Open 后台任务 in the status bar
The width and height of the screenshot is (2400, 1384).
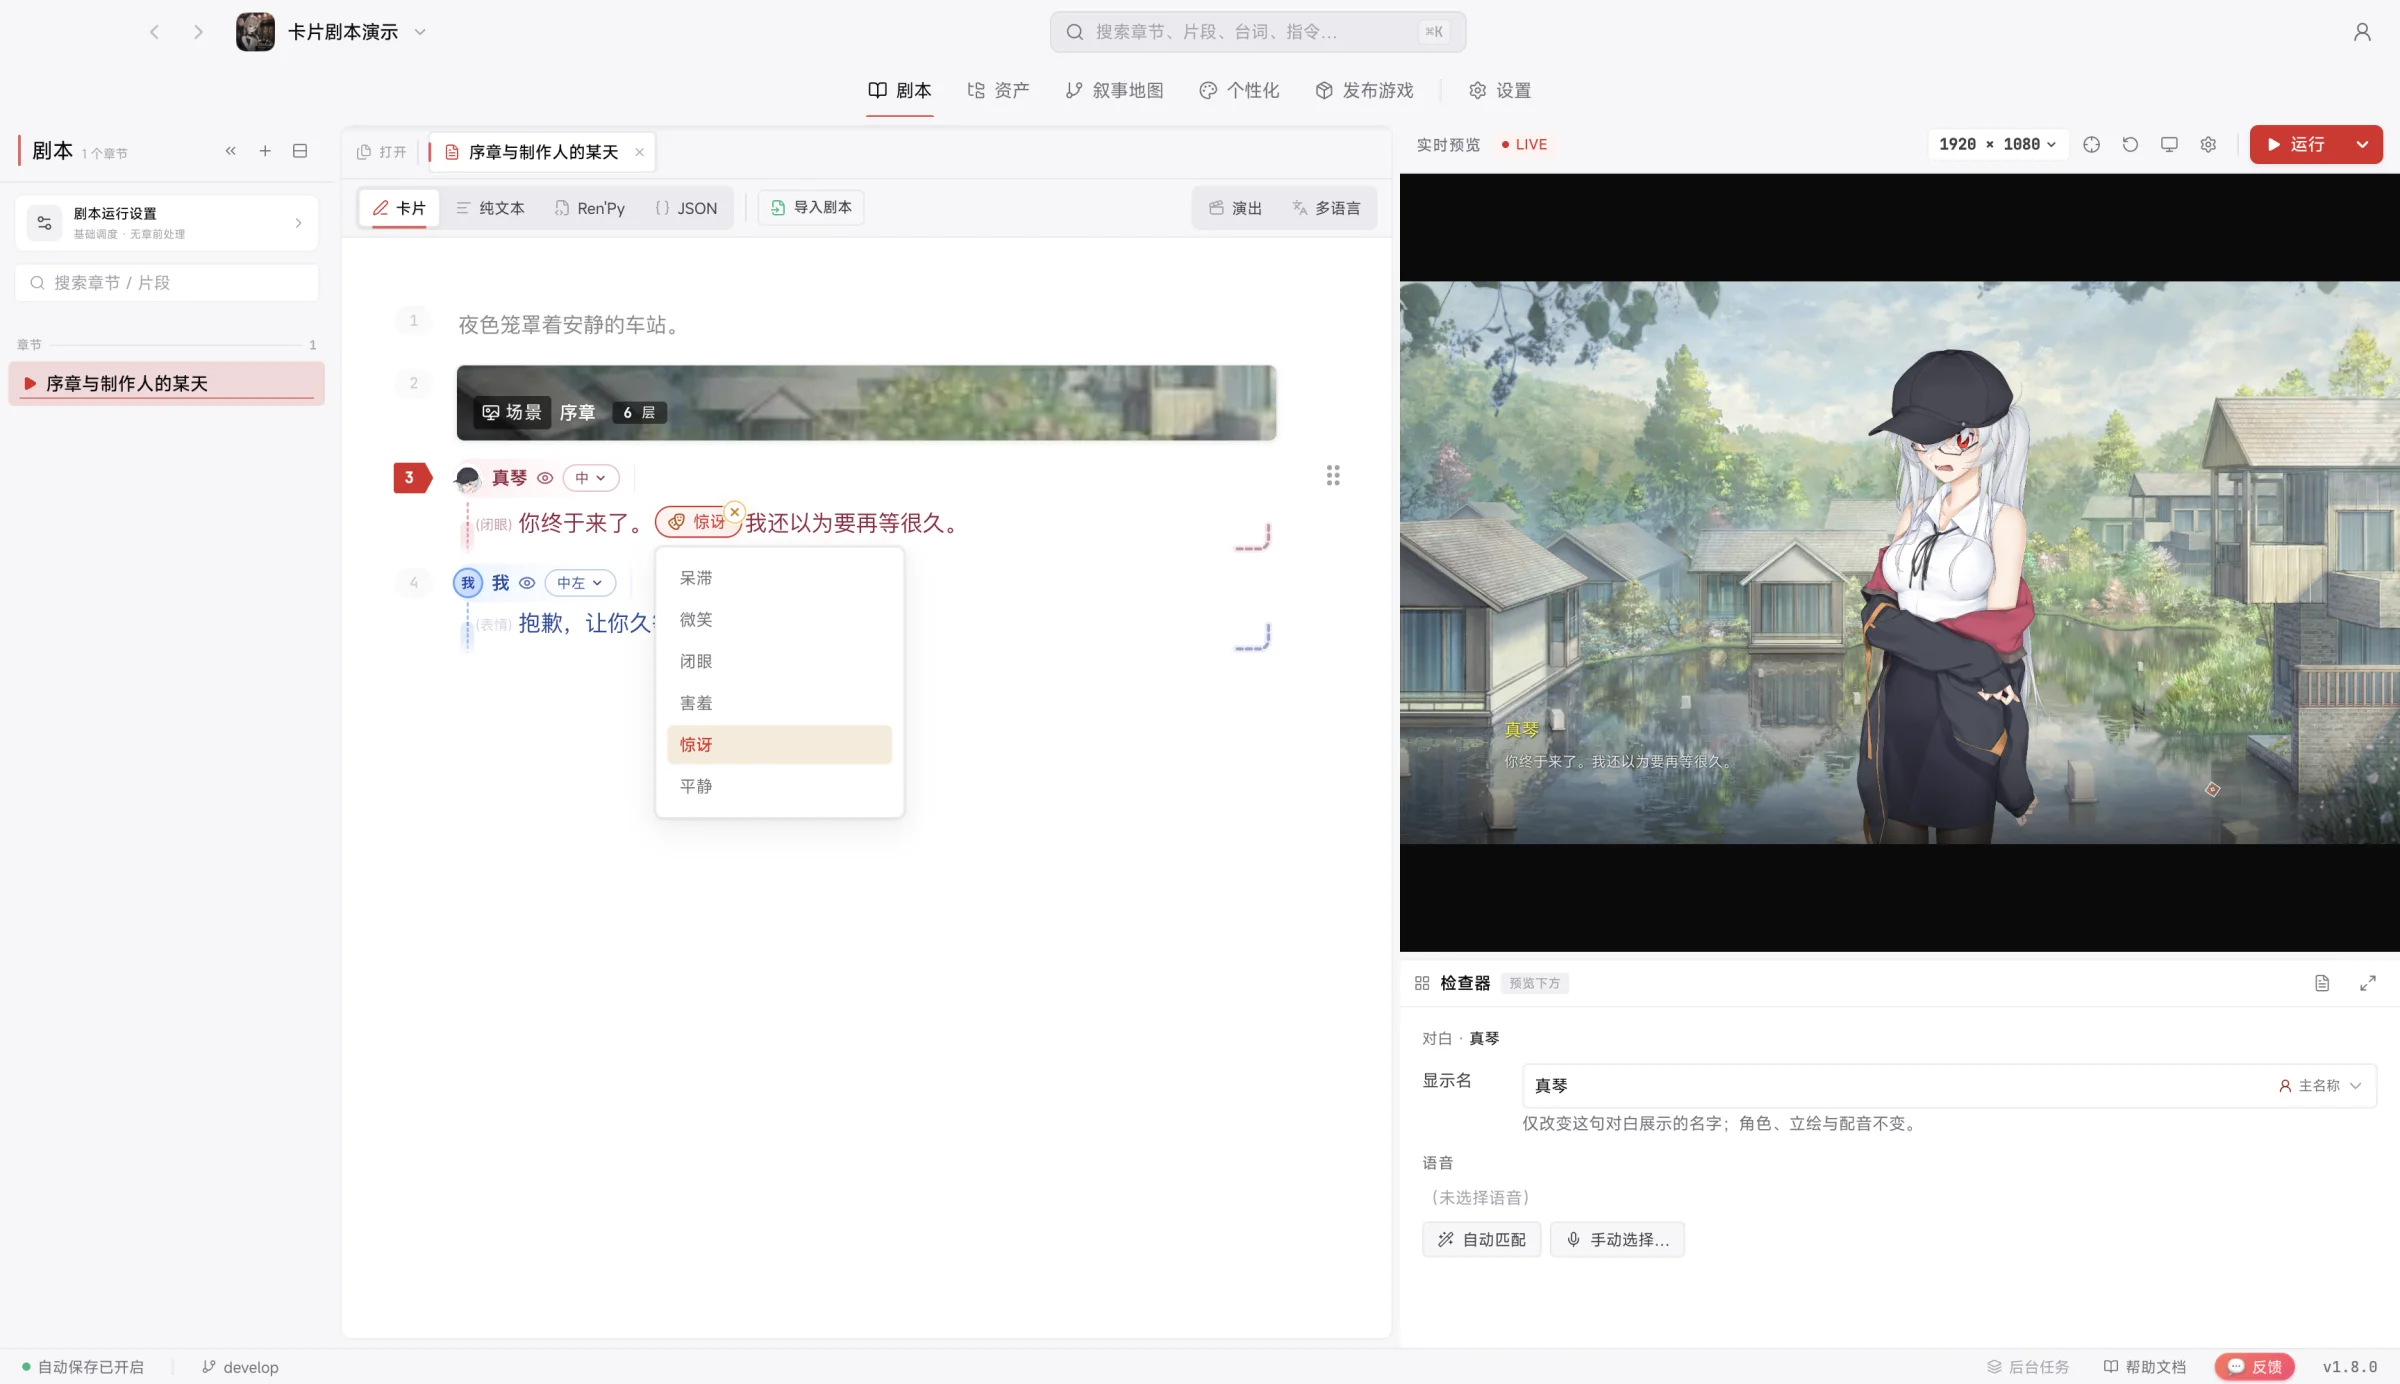2027,1367
